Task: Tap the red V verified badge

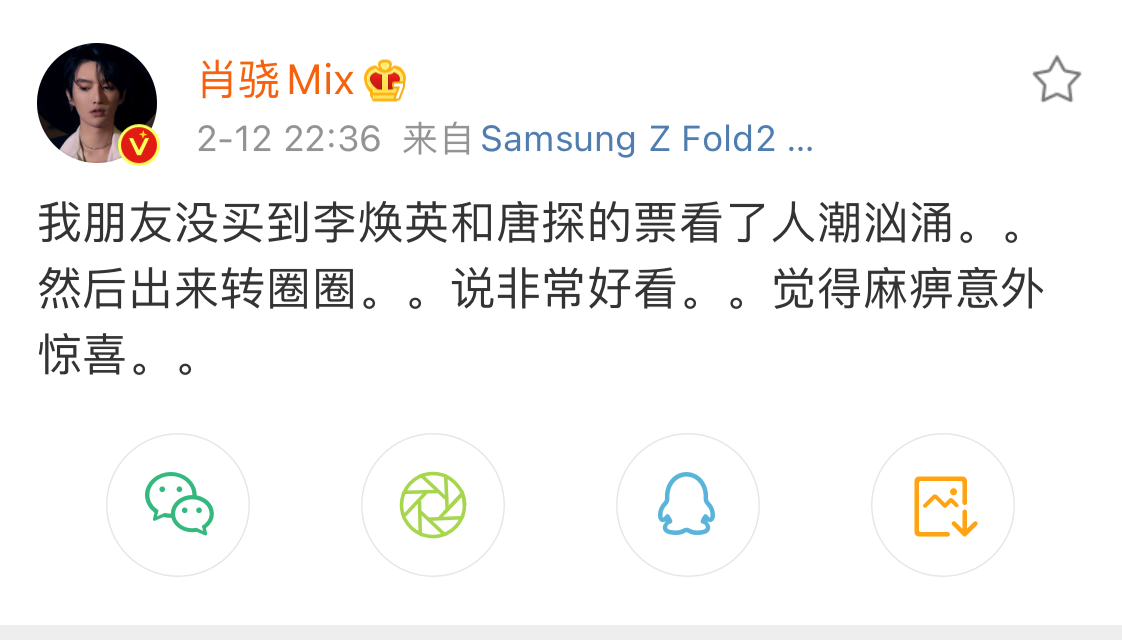Action: [139, 145]
